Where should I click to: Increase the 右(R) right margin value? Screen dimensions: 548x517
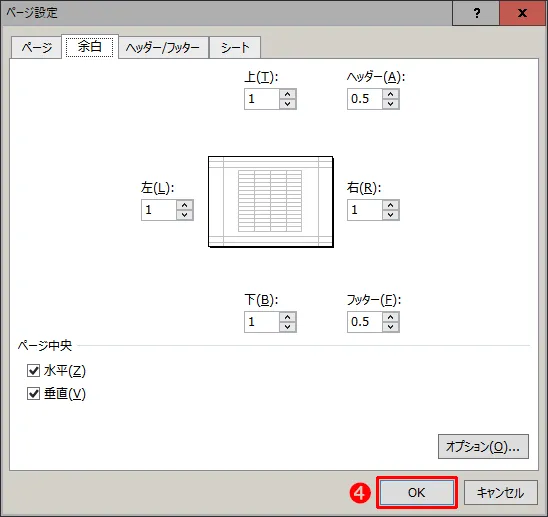click(x=391, y=205)
